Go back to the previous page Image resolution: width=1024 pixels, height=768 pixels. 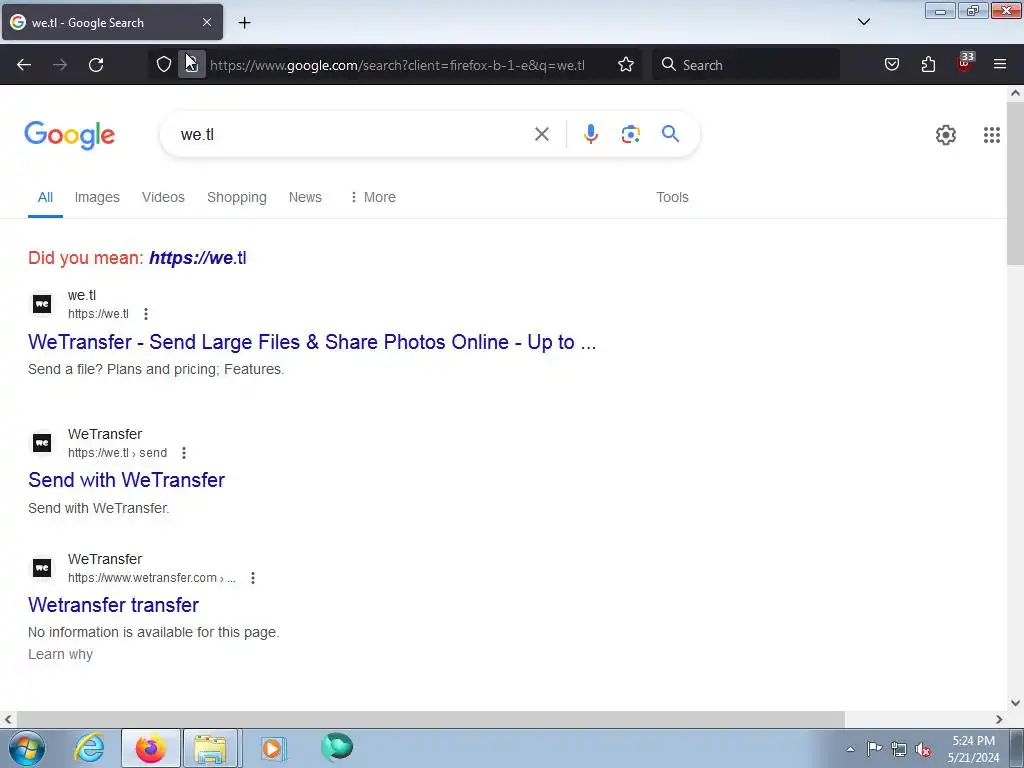(24, 65)
